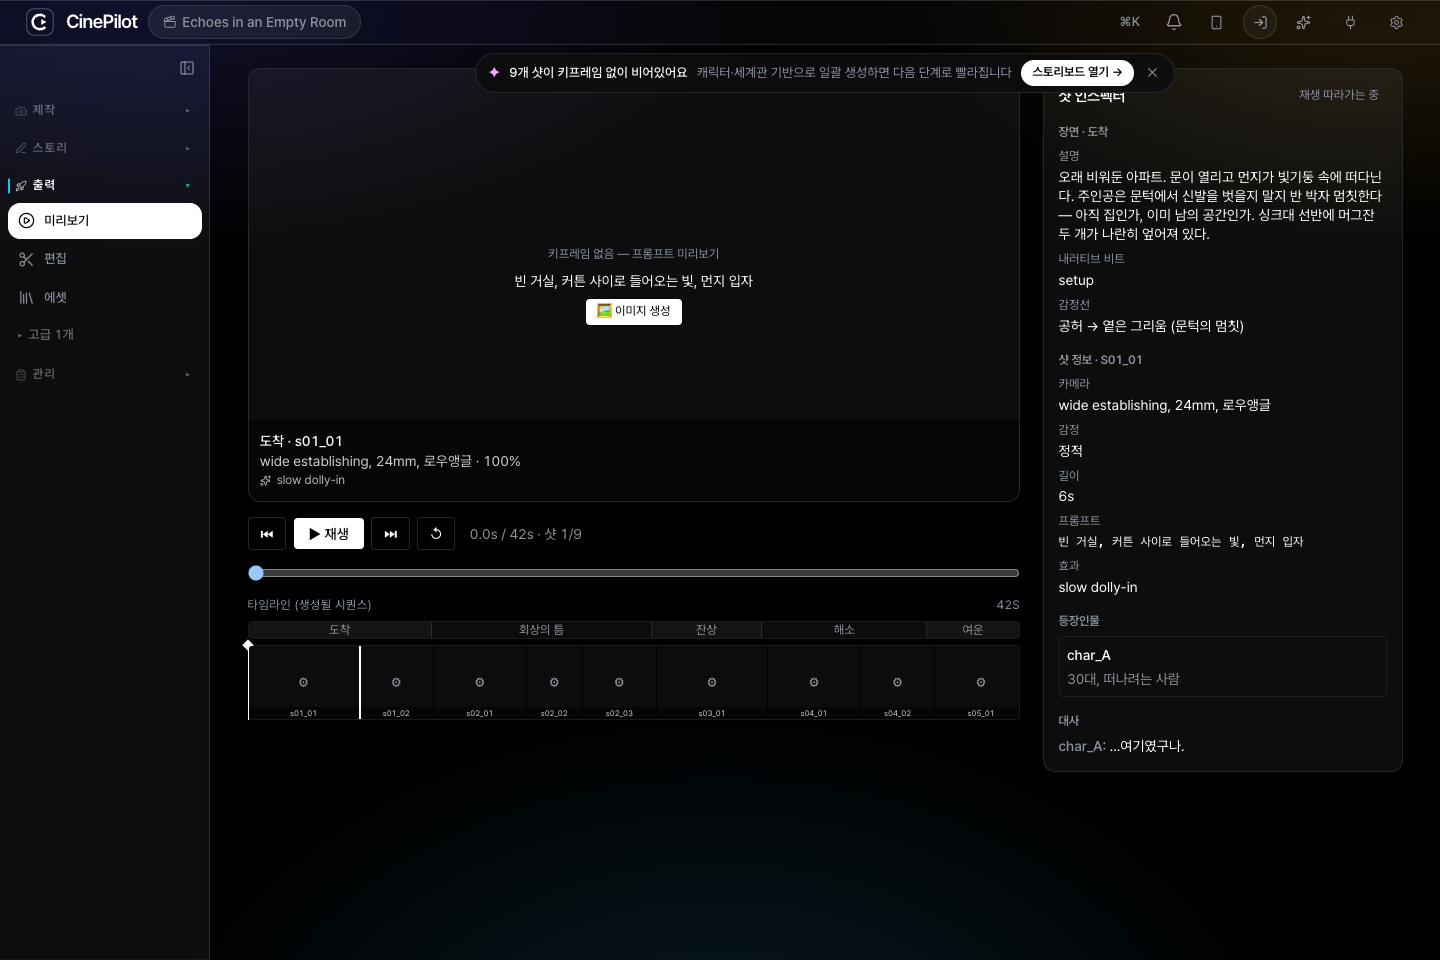
Task: Click the sign-in arrow icon
Action: pos(1260,22)
